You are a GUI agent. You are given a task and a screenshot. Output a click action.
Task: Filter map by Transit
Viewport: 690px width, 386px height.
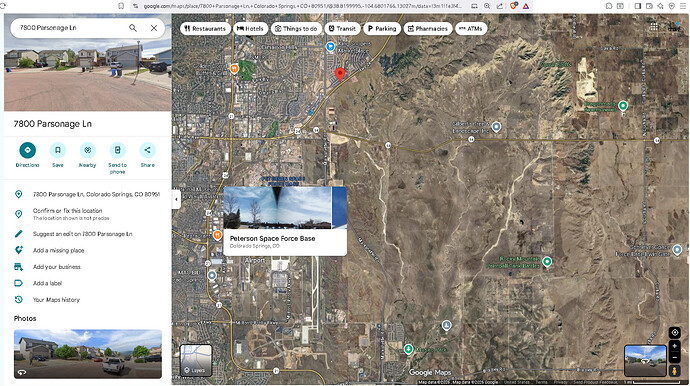[x=342, y=29]
